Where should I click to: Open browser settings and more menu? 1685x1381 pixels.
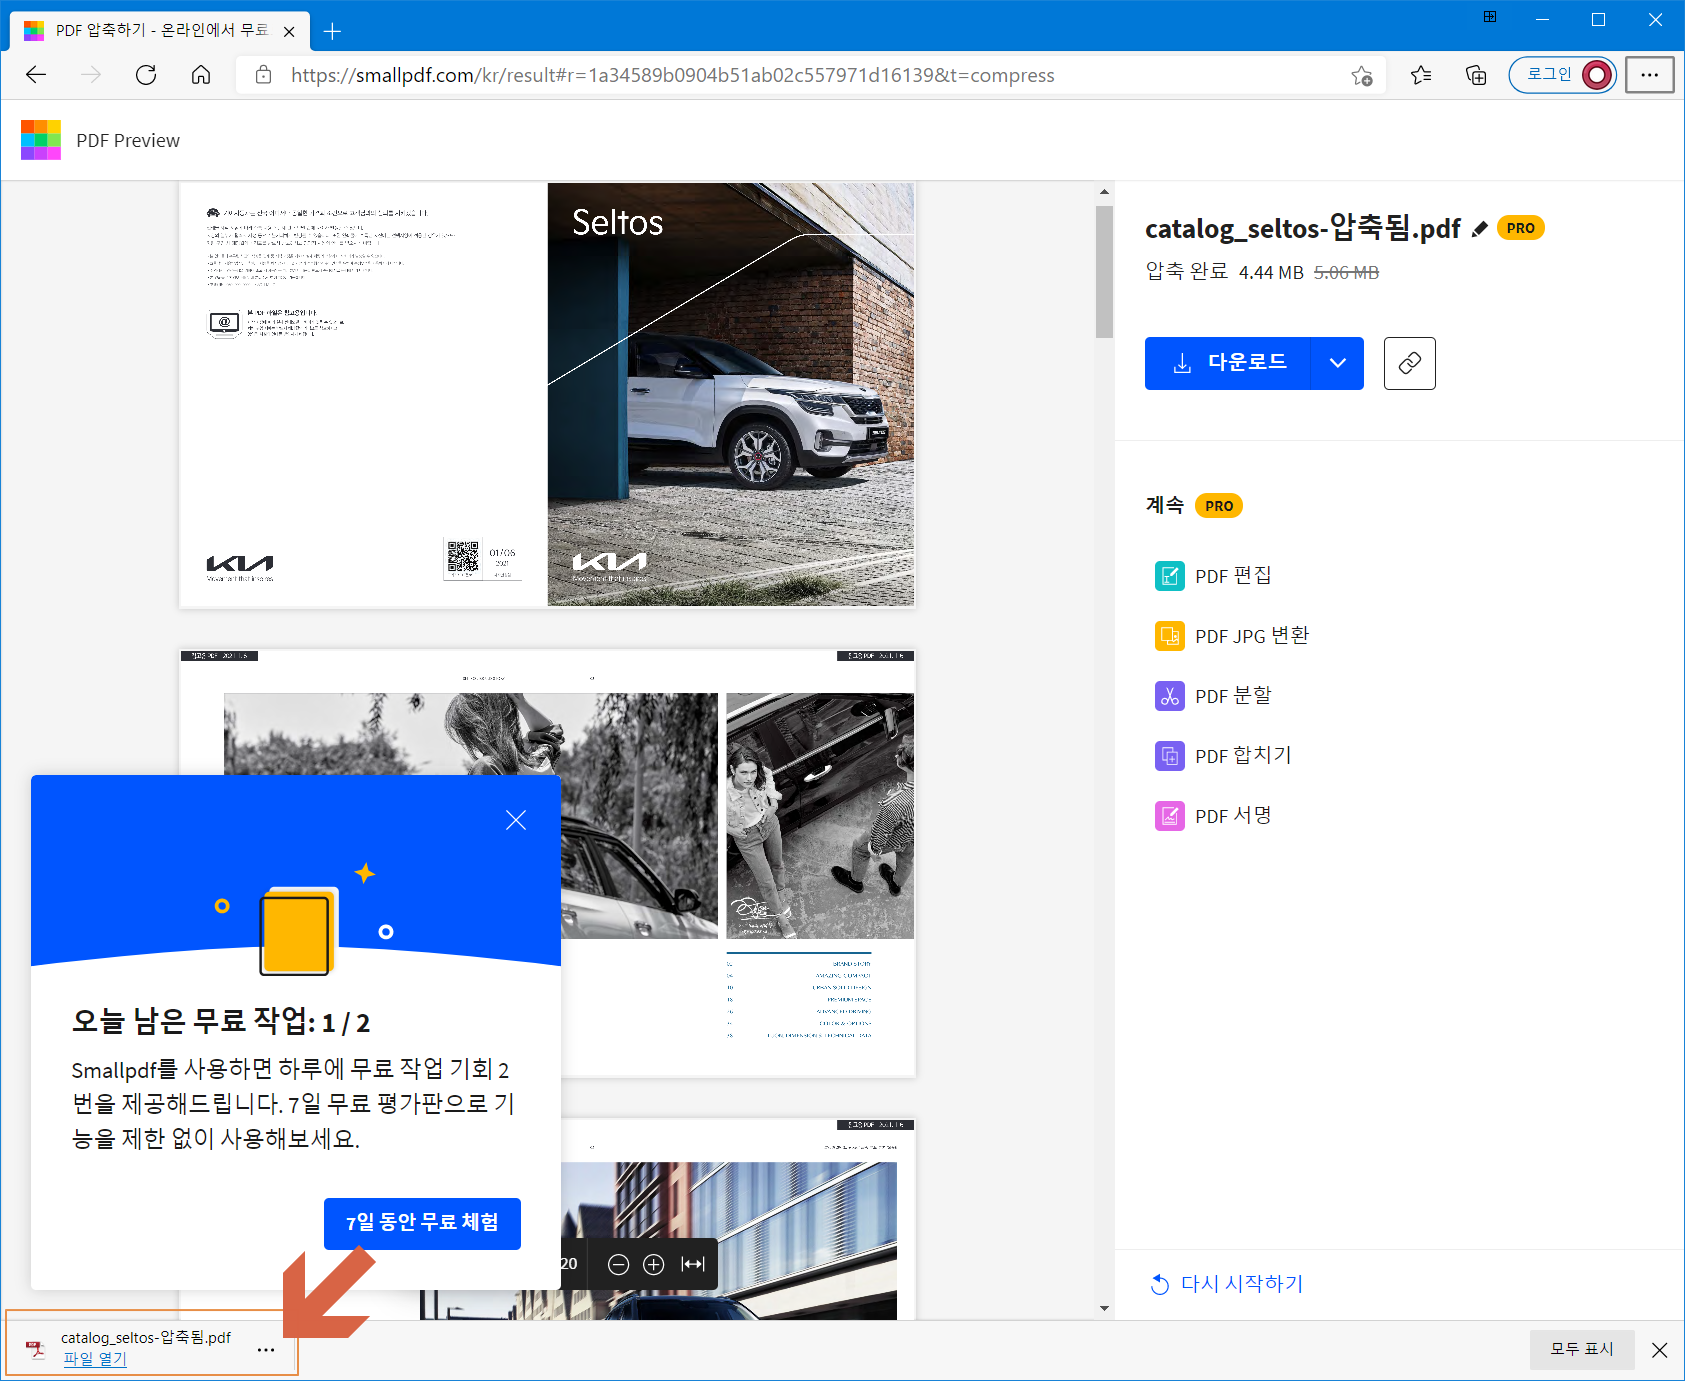coord(1650,75)
